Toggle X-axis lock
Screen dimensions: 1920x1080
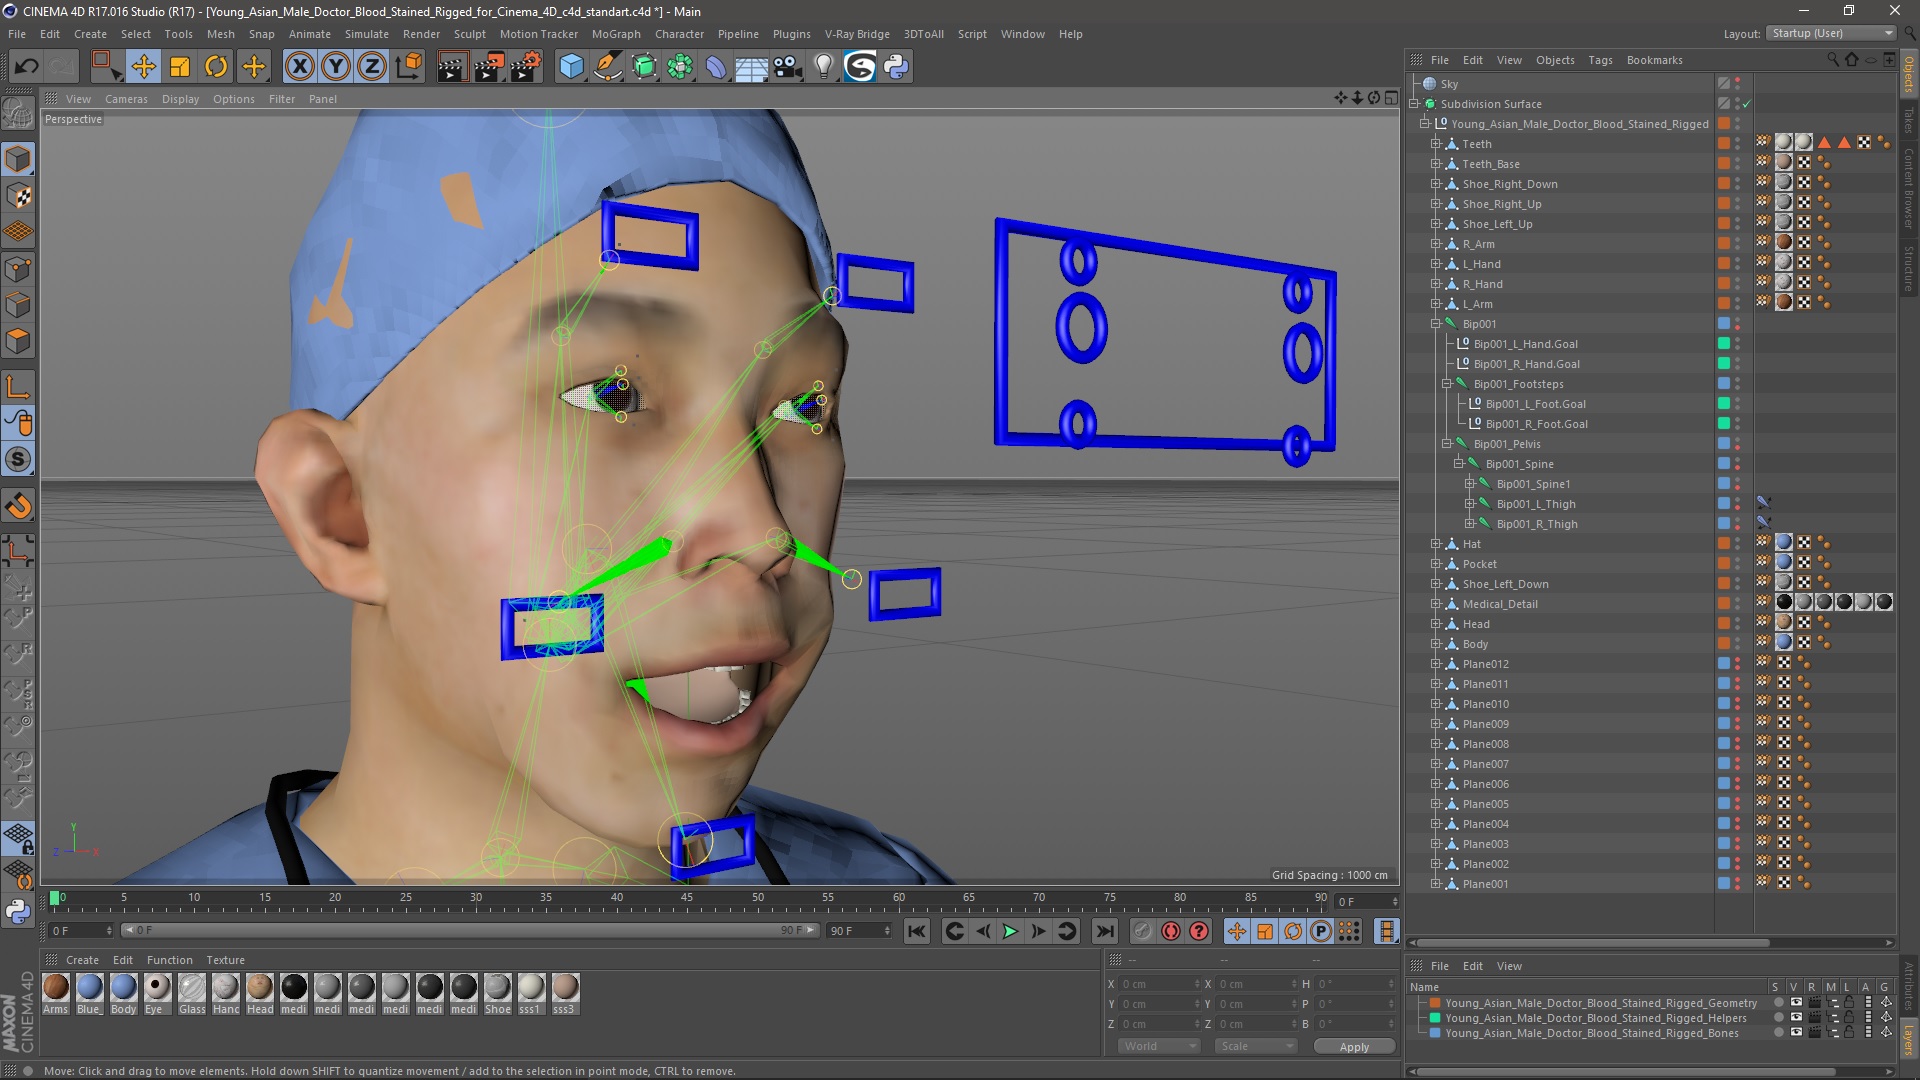(x=299, y=67)
